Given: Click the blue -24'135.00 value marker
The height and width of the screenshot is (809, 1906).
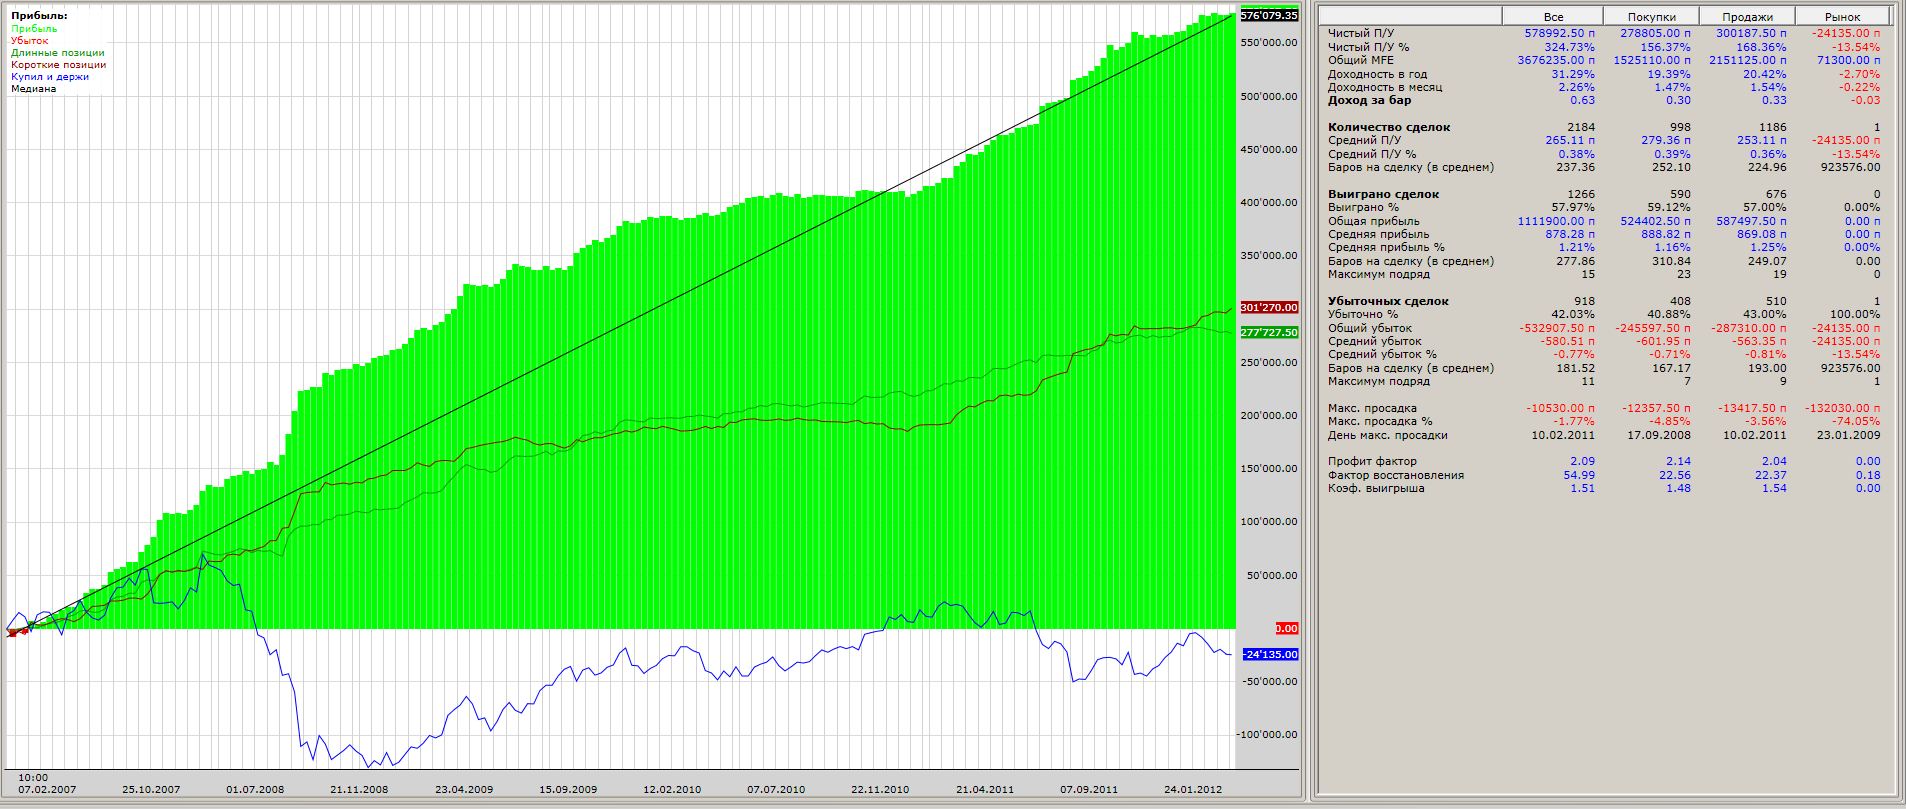Looking at the screenshot, I should [x=1268, y=654].
